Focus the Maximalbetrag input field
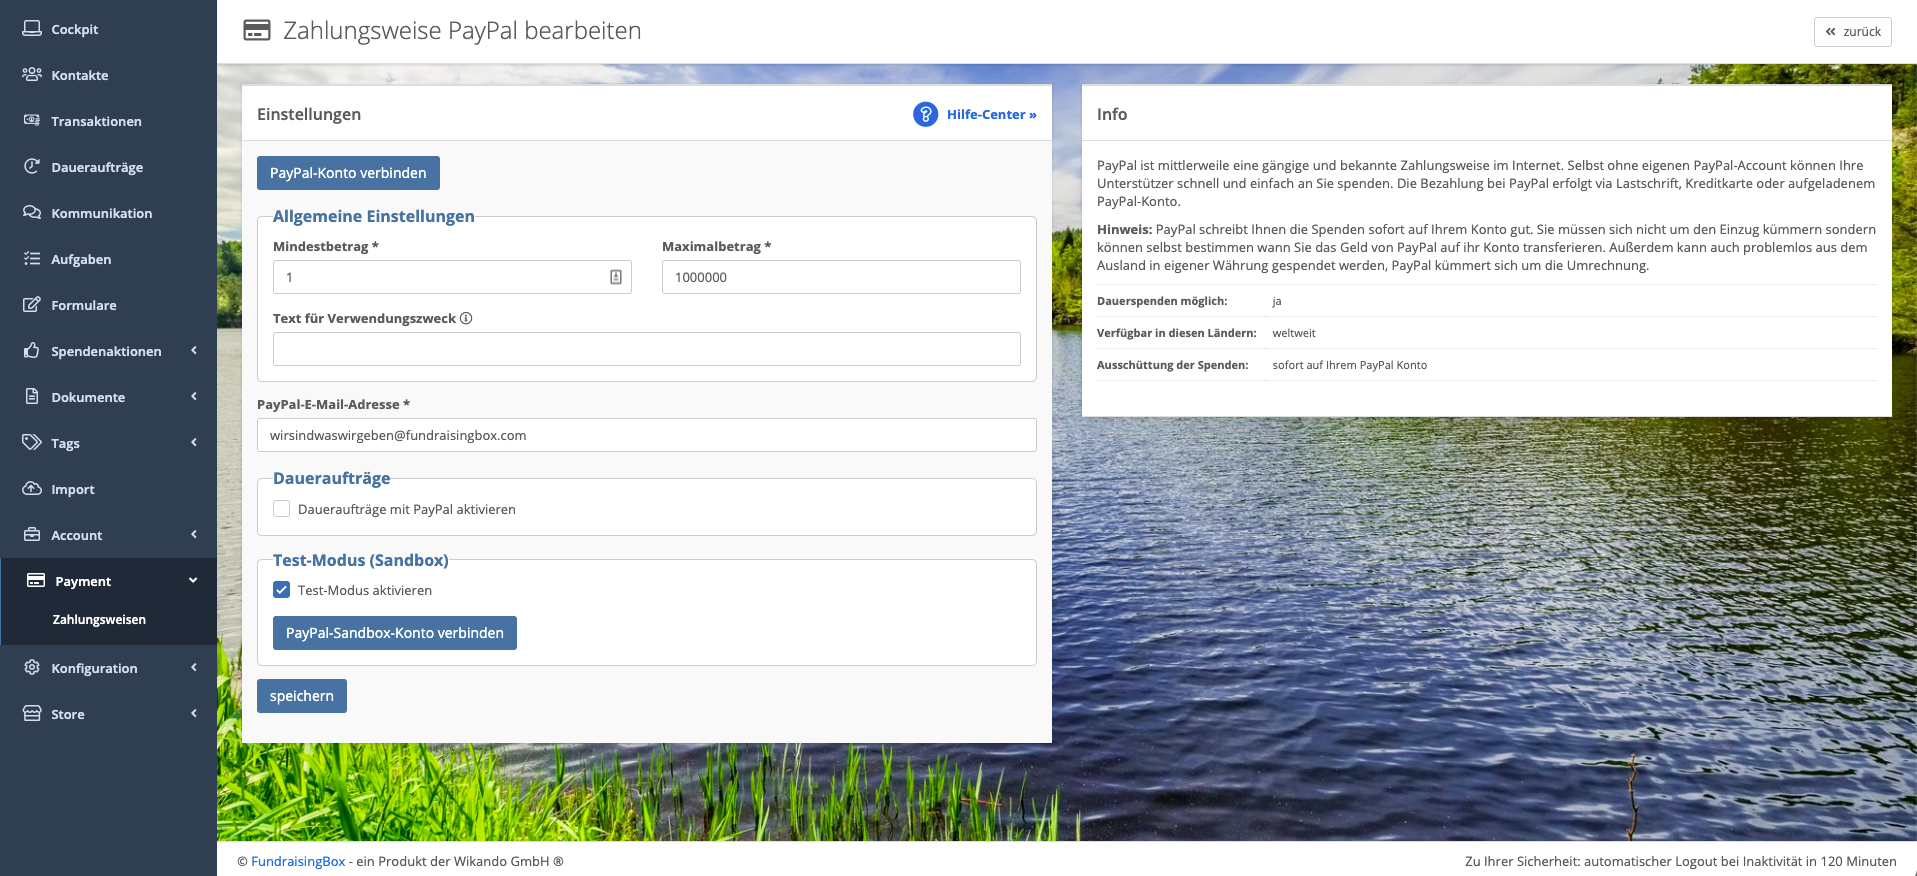Screen dimensions: 1917x876 [841, 277]
